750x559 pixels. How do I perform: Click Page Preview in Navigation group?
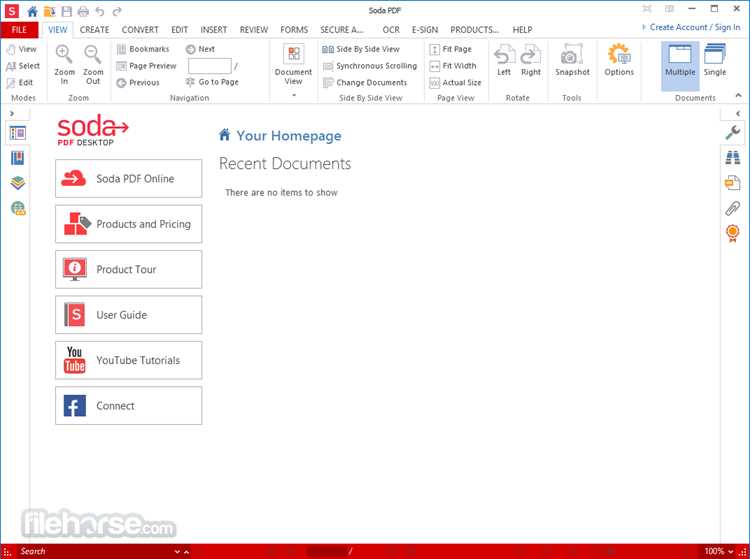point(146,66)
